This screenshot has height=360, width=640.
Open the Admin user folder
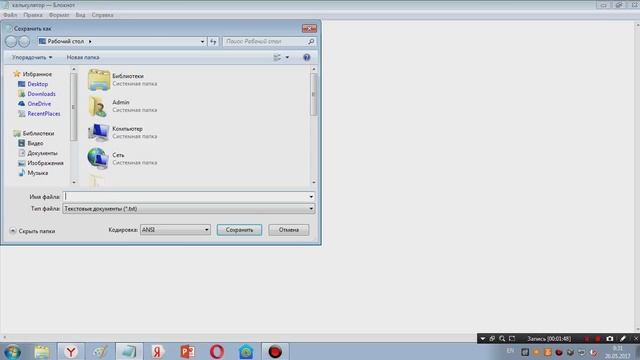point(122,106)
